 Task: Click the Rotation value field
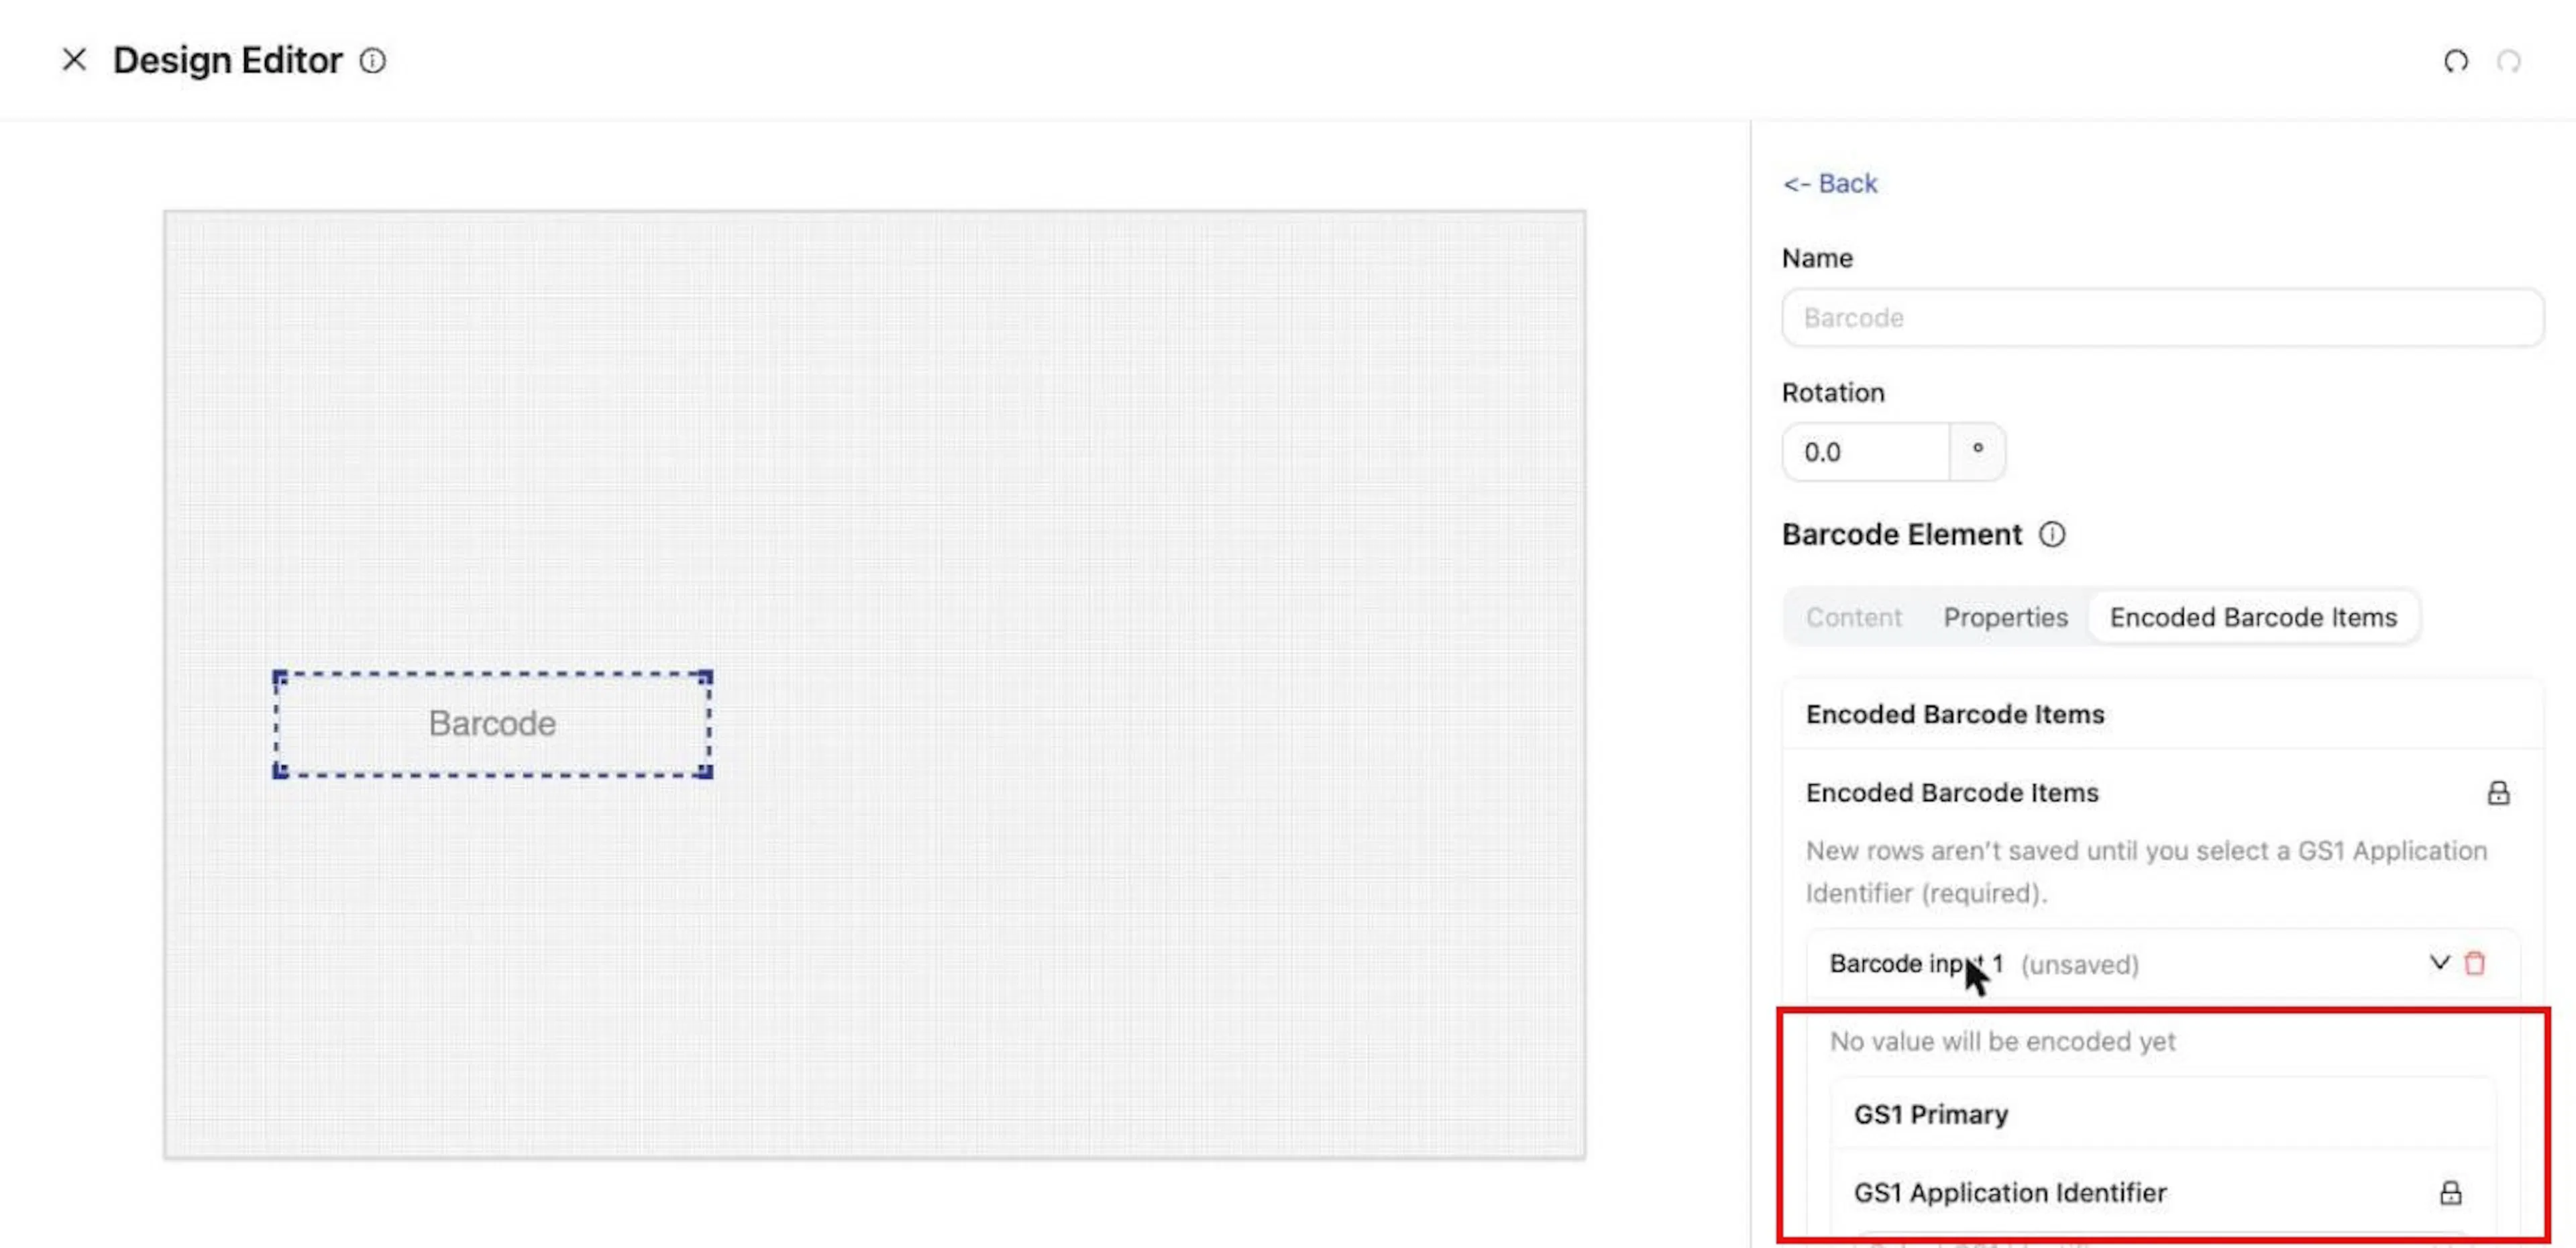1866,452
